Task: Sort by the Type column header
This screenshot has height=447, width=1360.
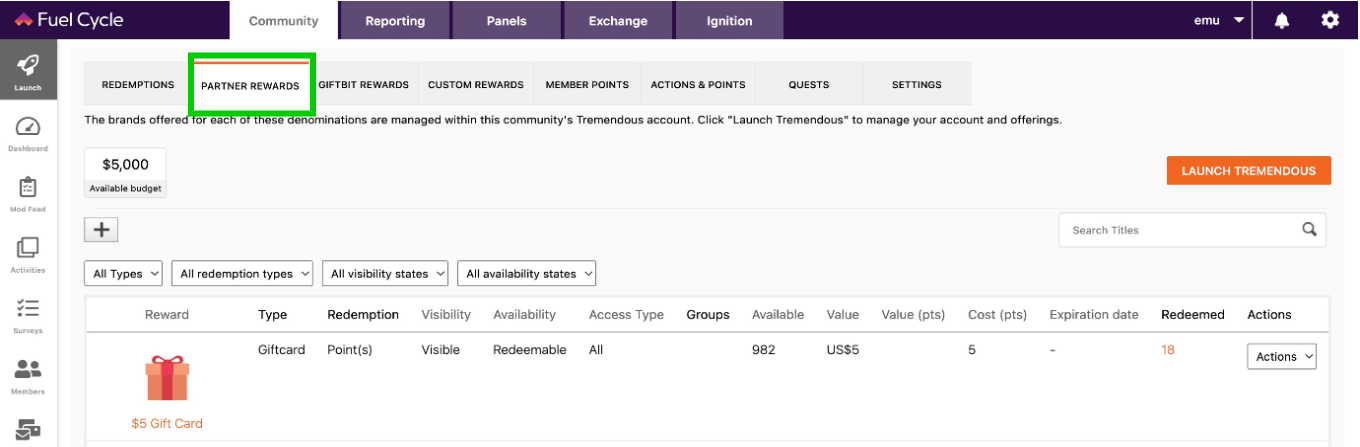Action: pos(272,314)
